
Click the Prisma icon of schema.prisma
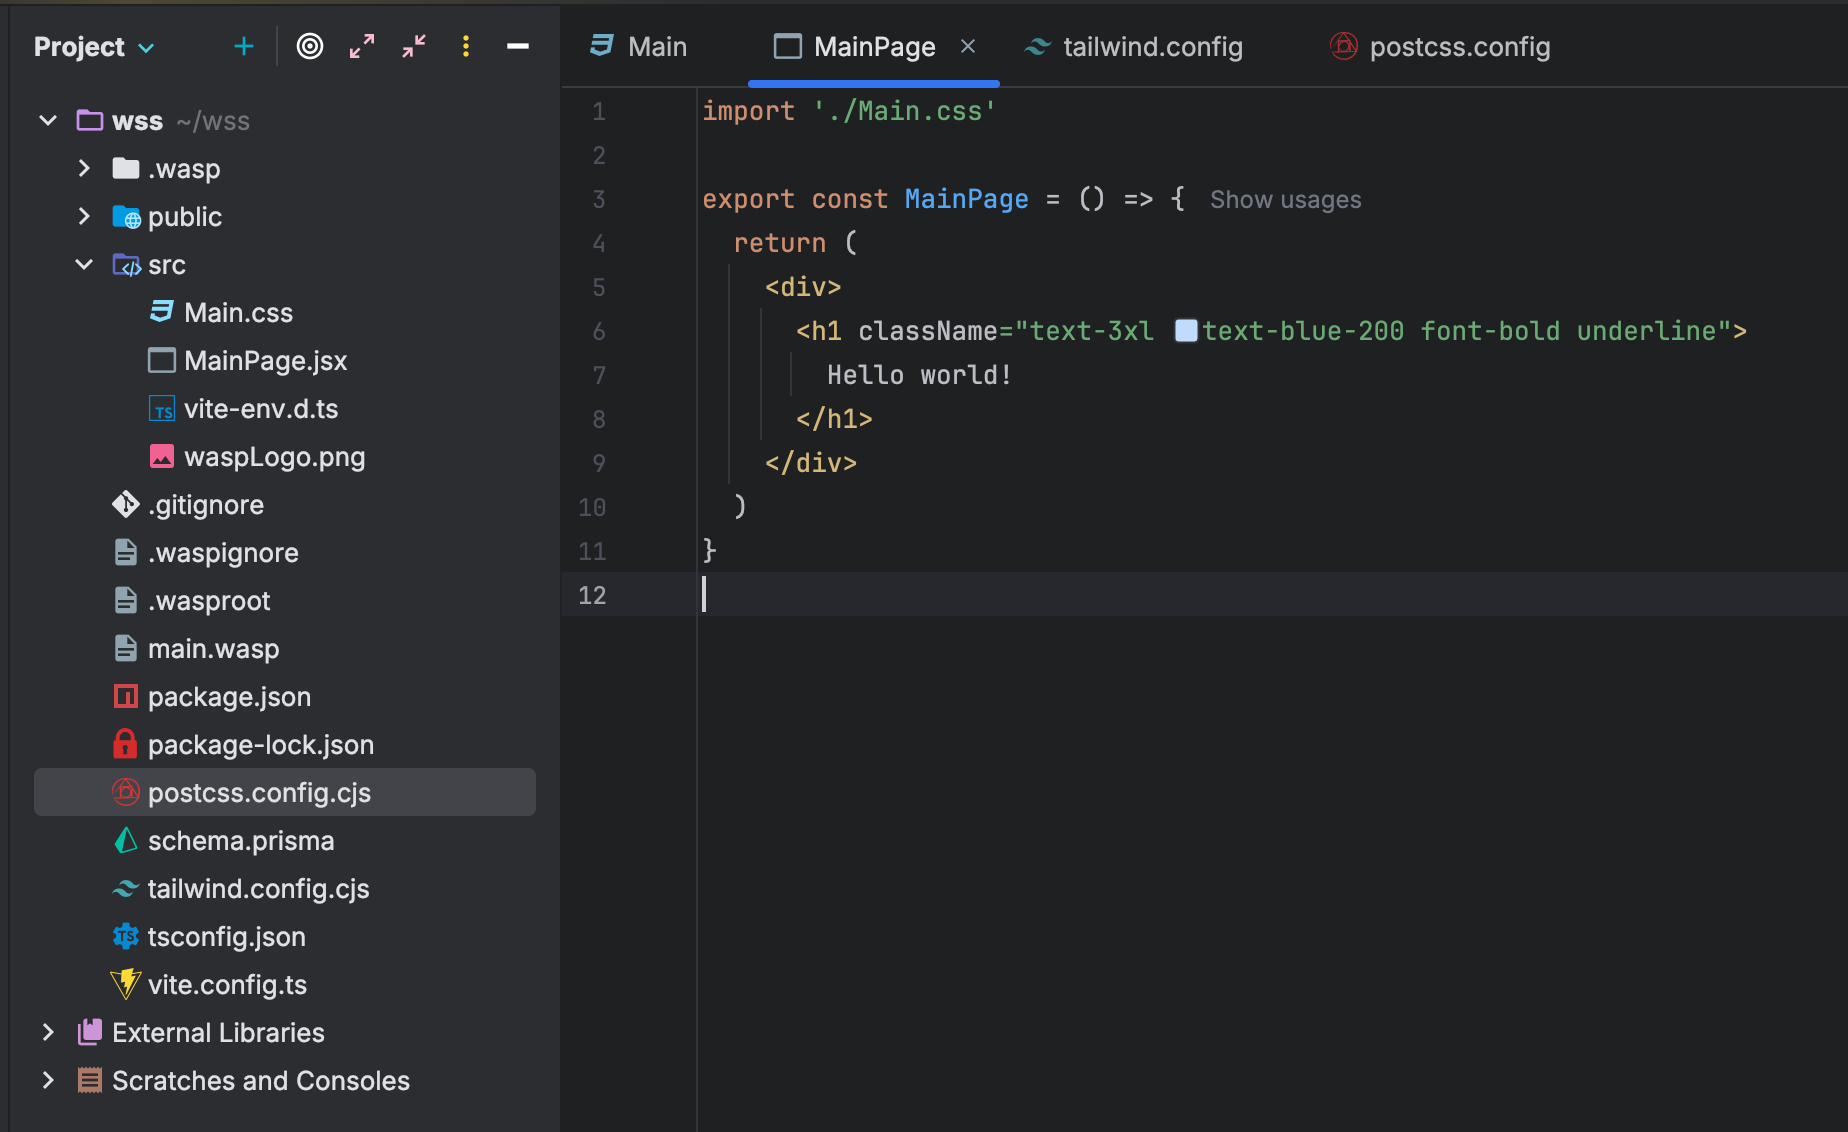(126, 840)
